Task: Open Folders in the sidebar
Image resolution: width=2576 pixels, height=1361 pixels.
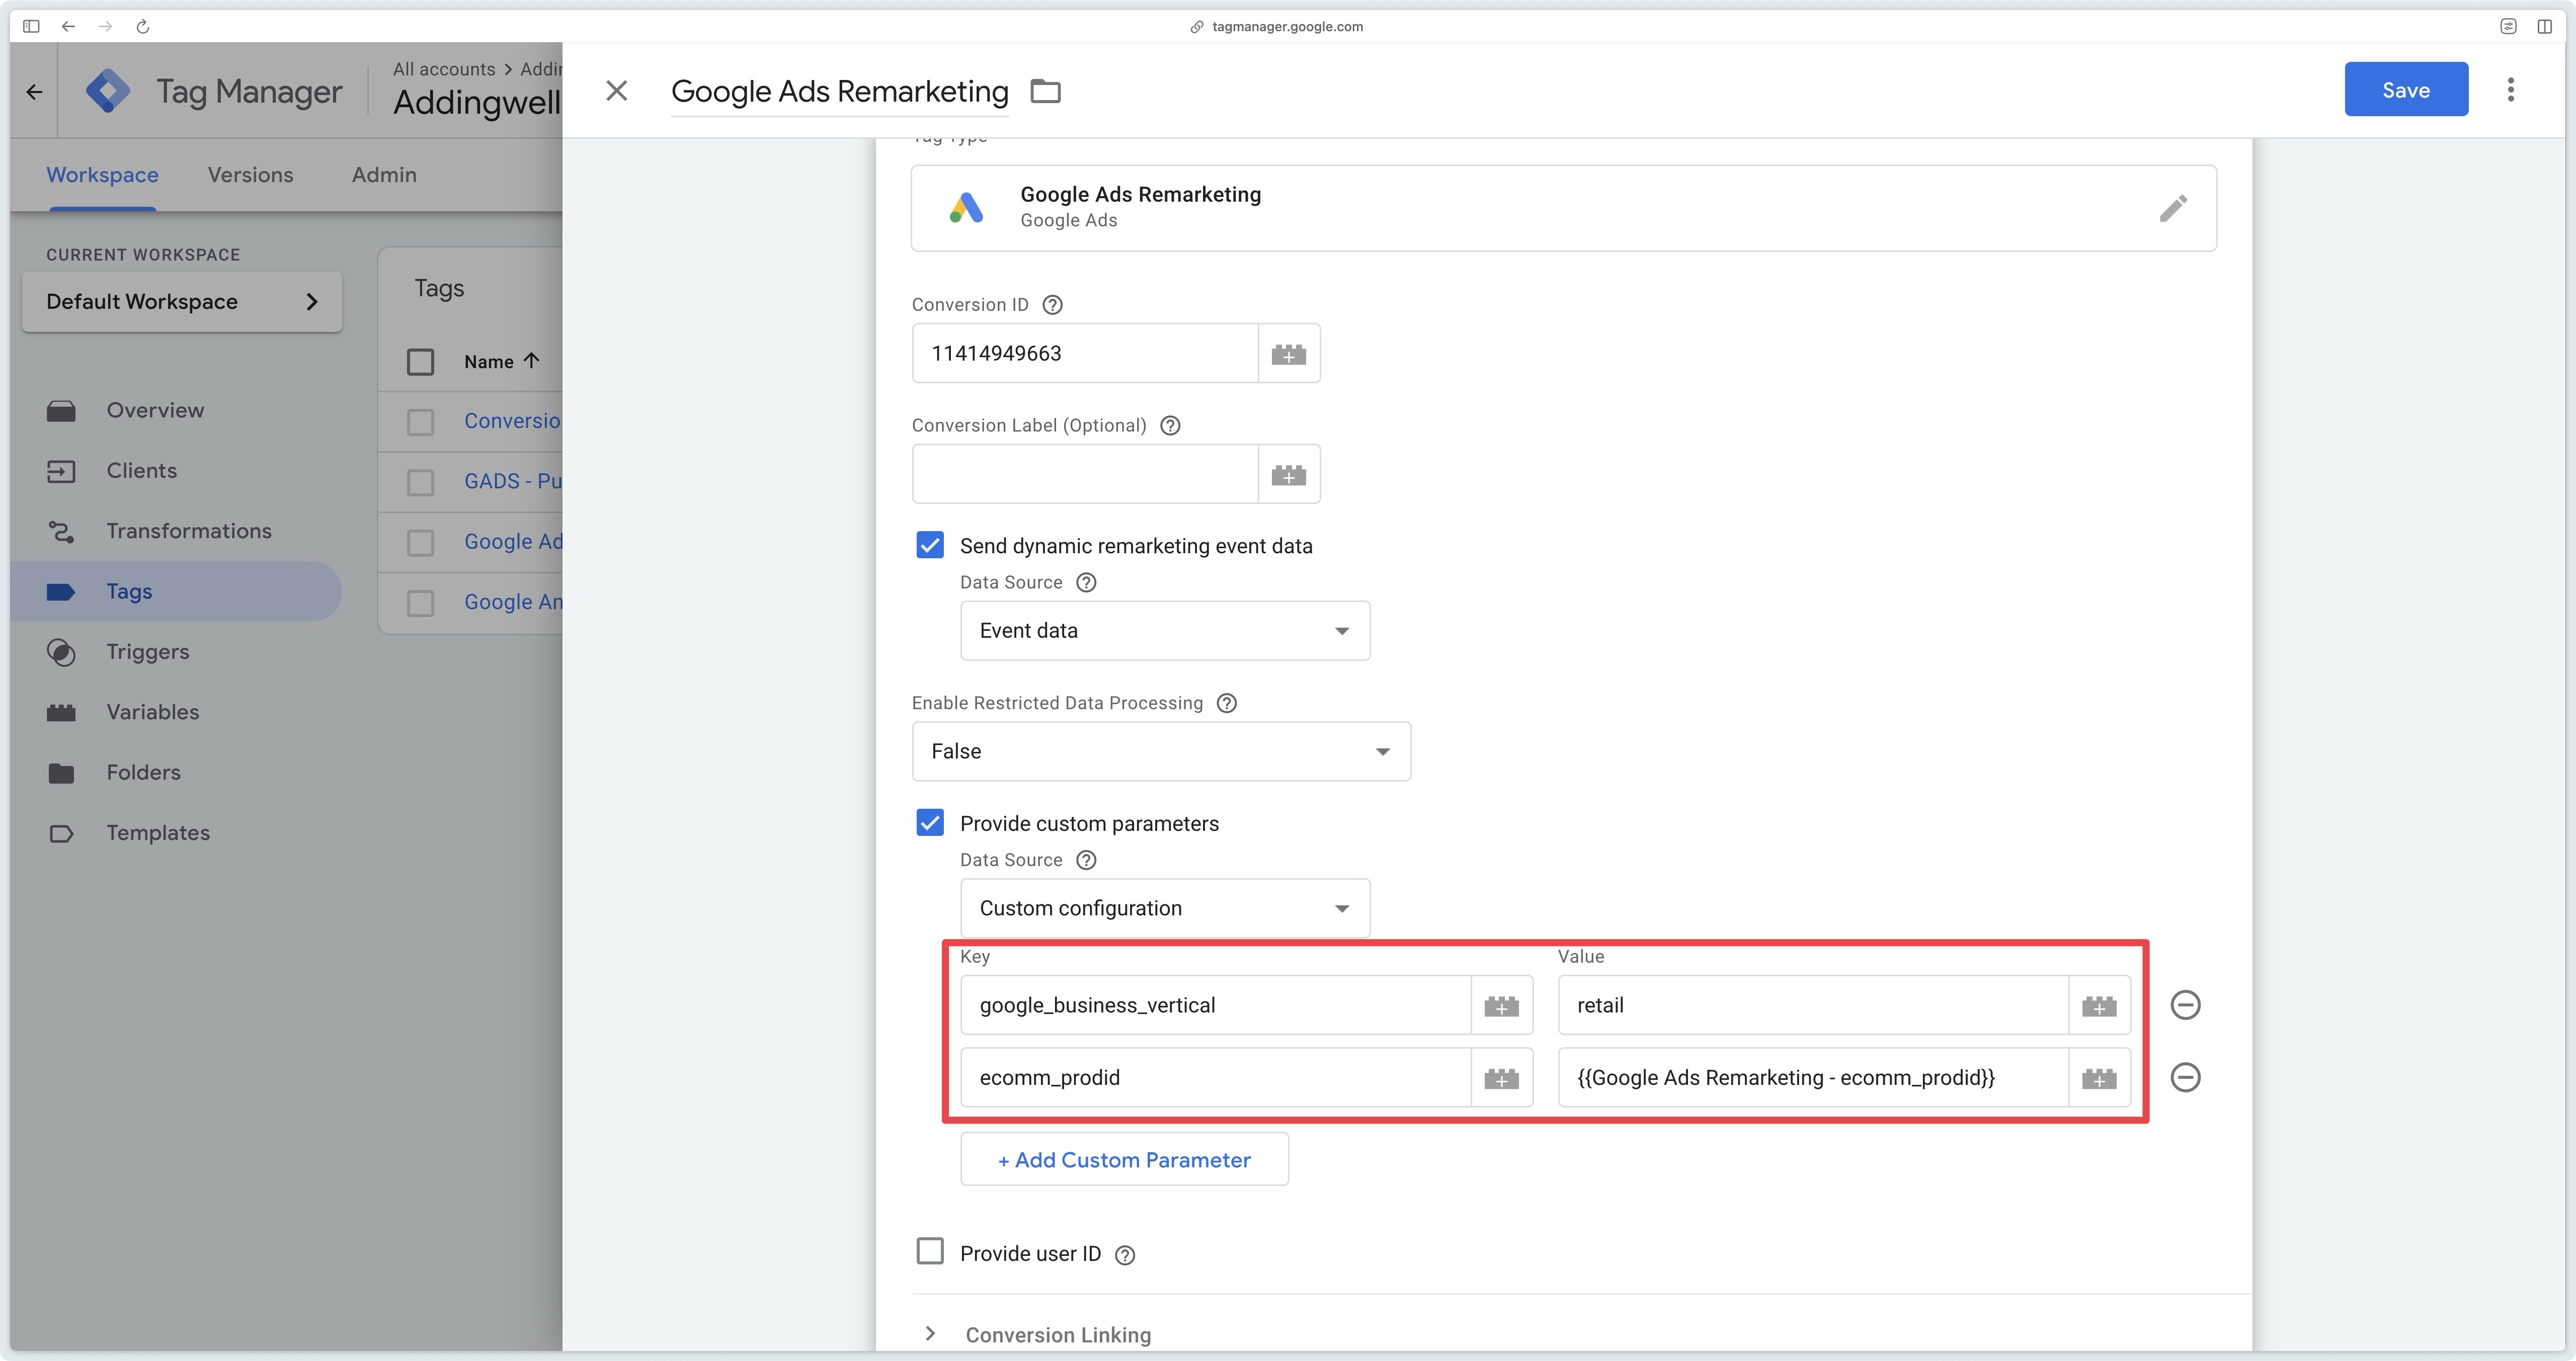Action: coord(176,773)
